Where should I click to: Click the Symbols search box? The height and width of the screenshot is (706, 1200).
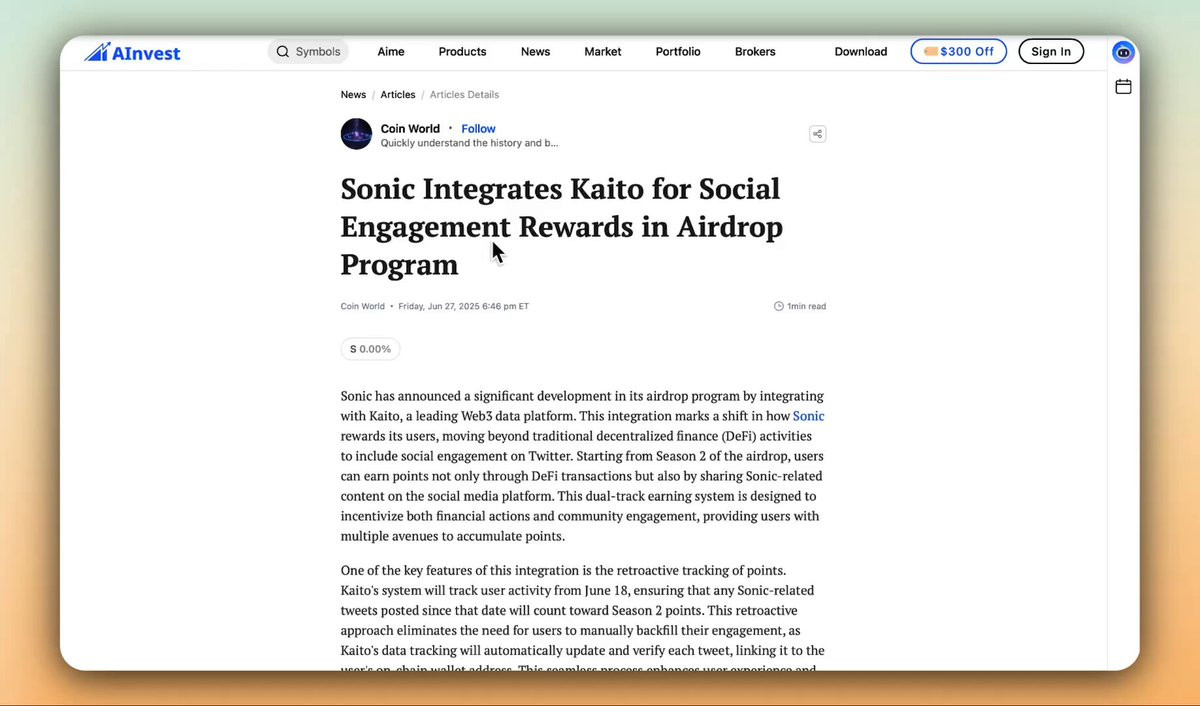pyautogui.click(x=308, y=52)
